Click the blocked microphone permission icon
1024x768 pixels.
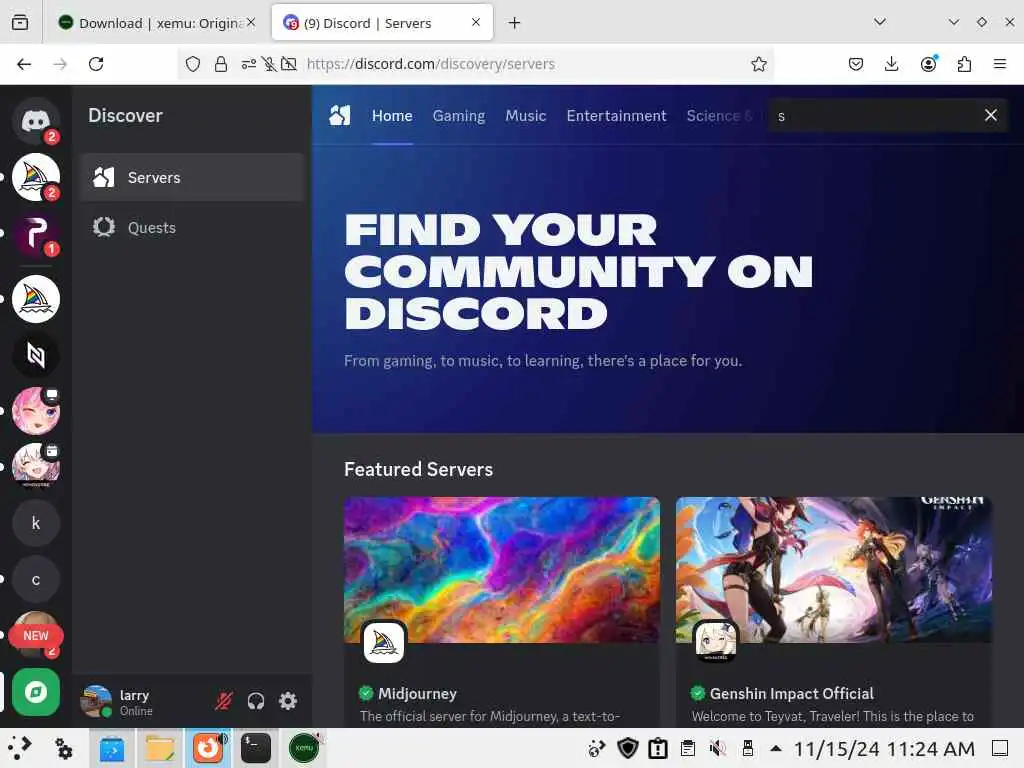click(268, 64)
